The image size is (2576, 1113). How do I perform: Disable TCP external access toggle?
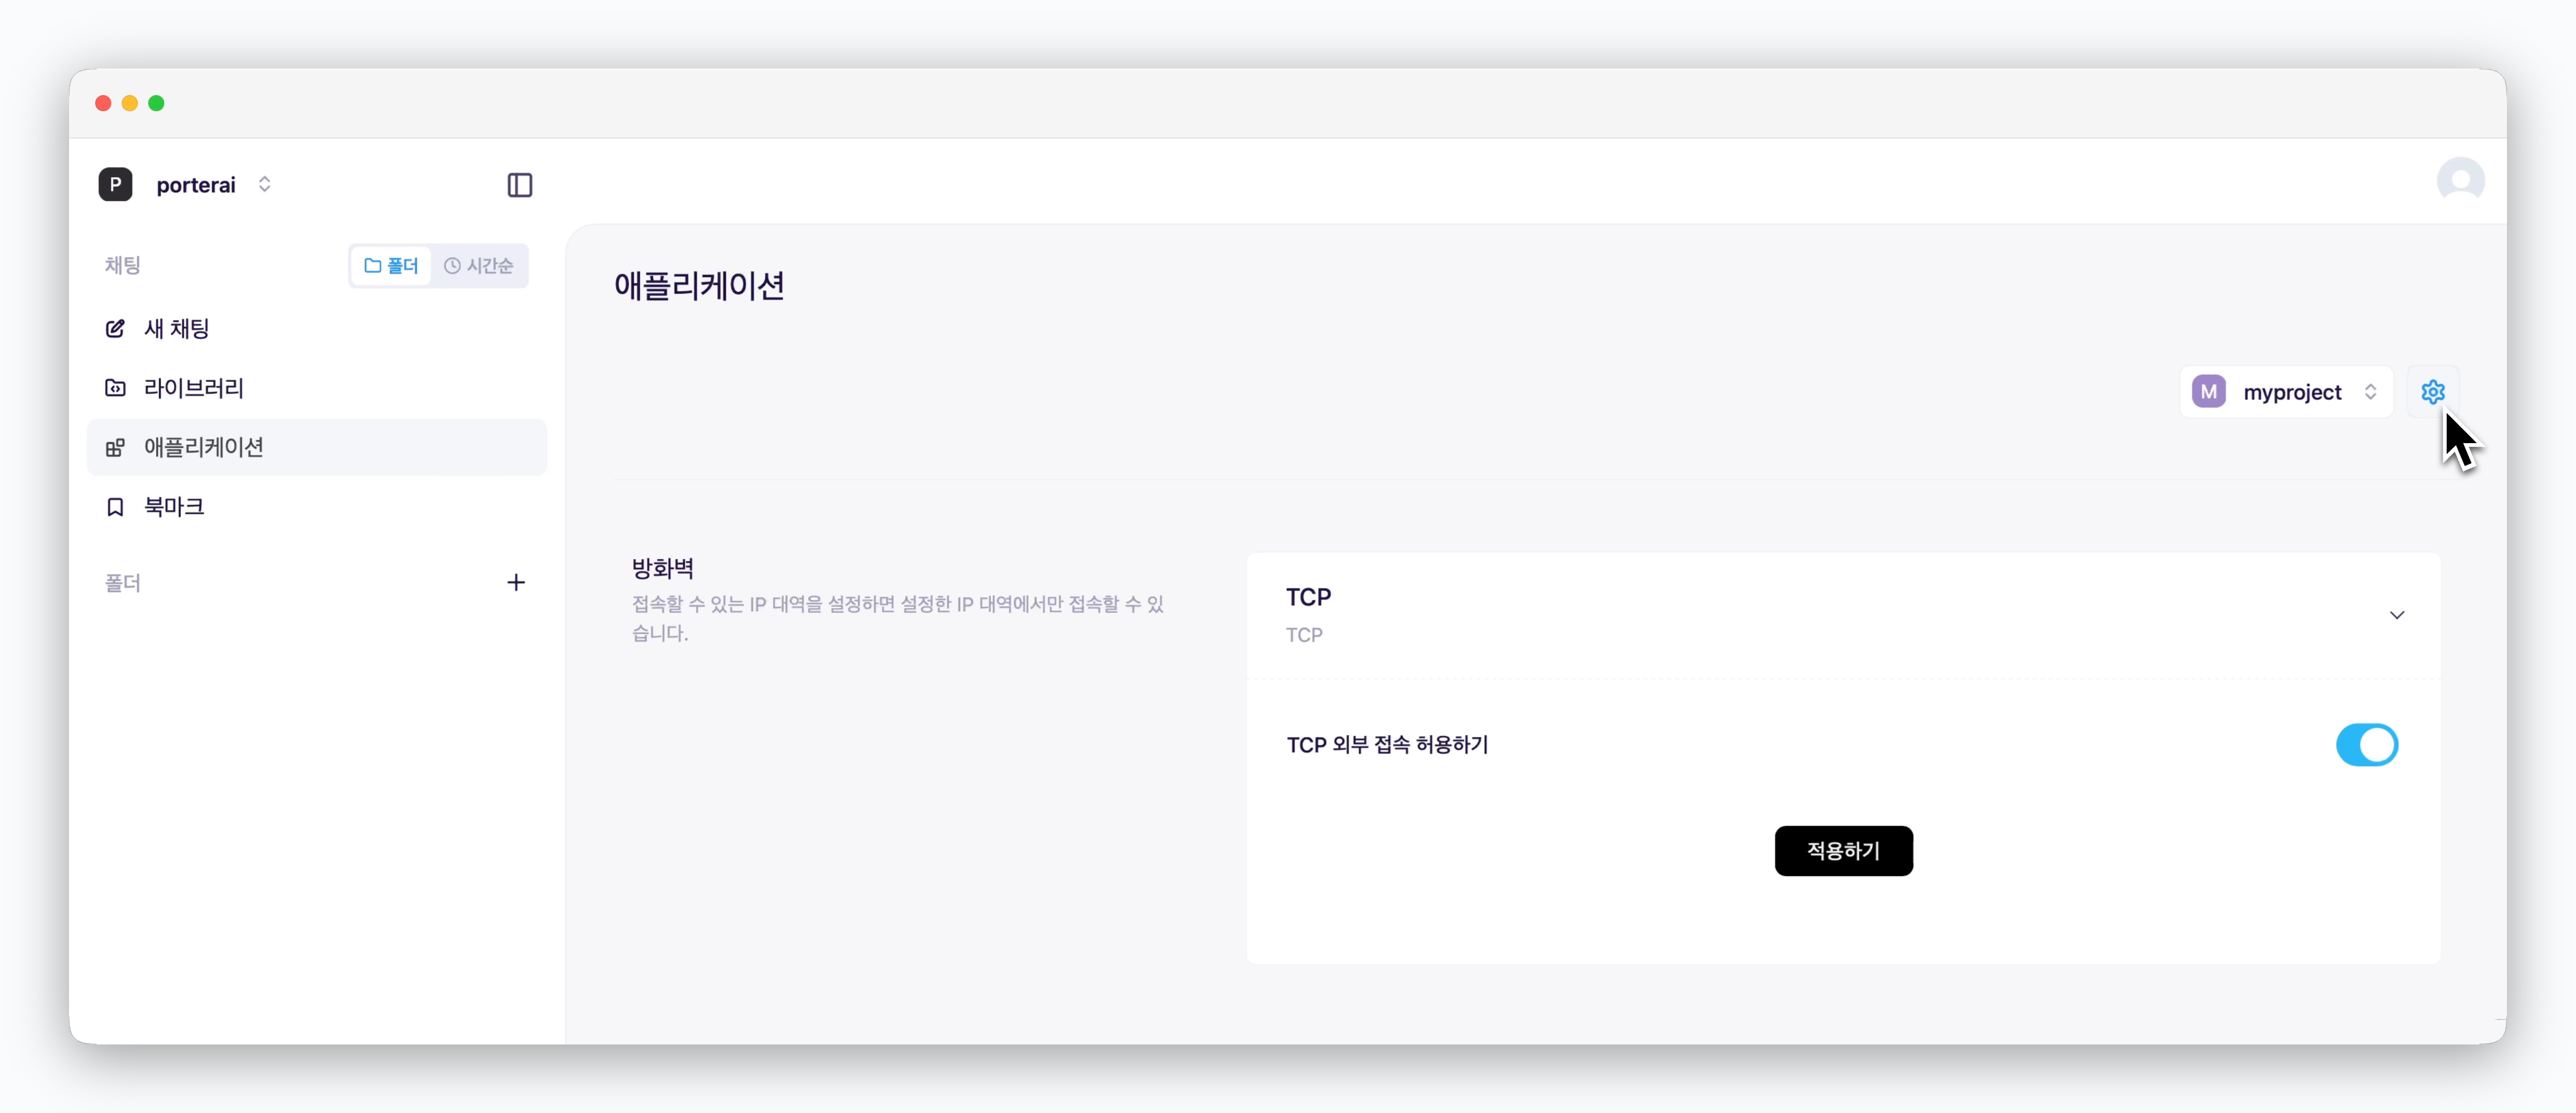point(2366,745)
